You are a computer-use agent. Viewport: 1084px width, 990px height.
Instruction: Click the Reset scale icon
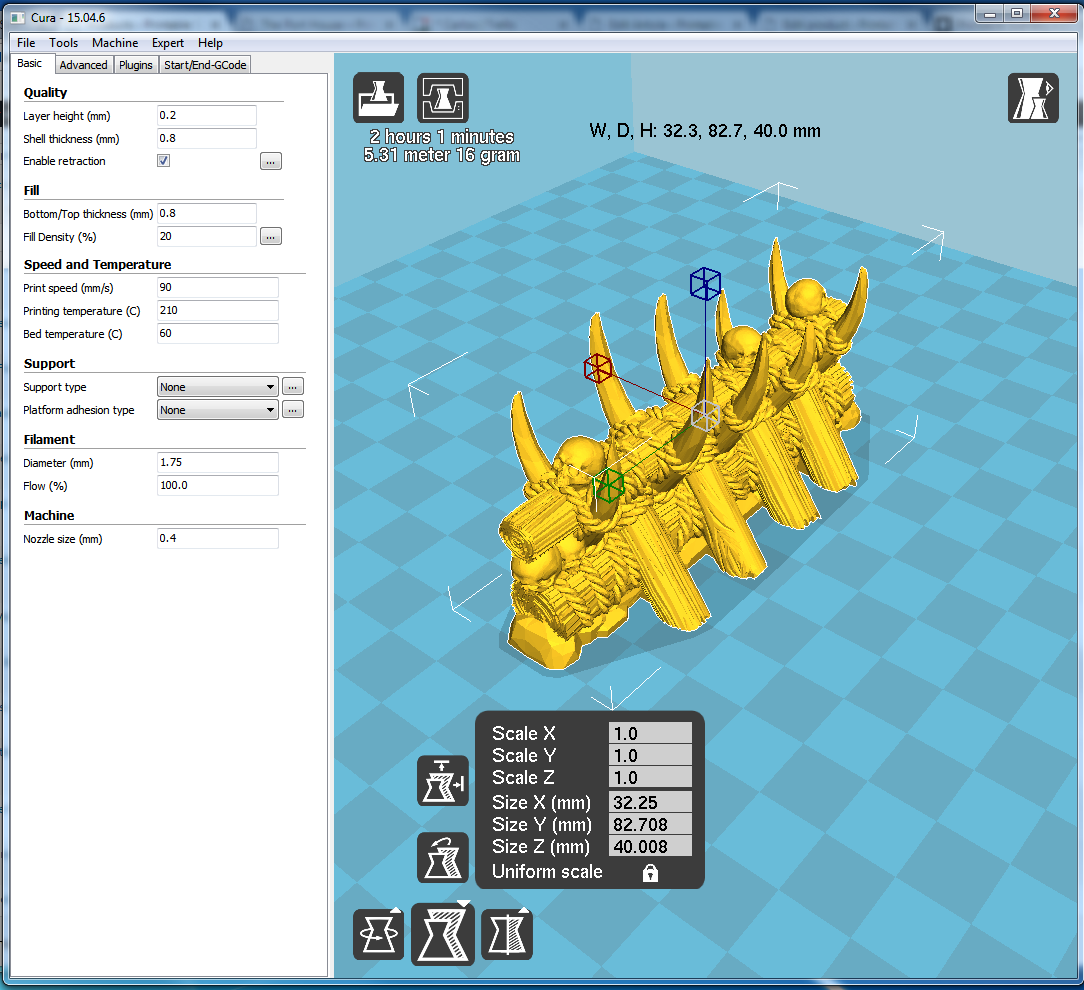[443, 858]
